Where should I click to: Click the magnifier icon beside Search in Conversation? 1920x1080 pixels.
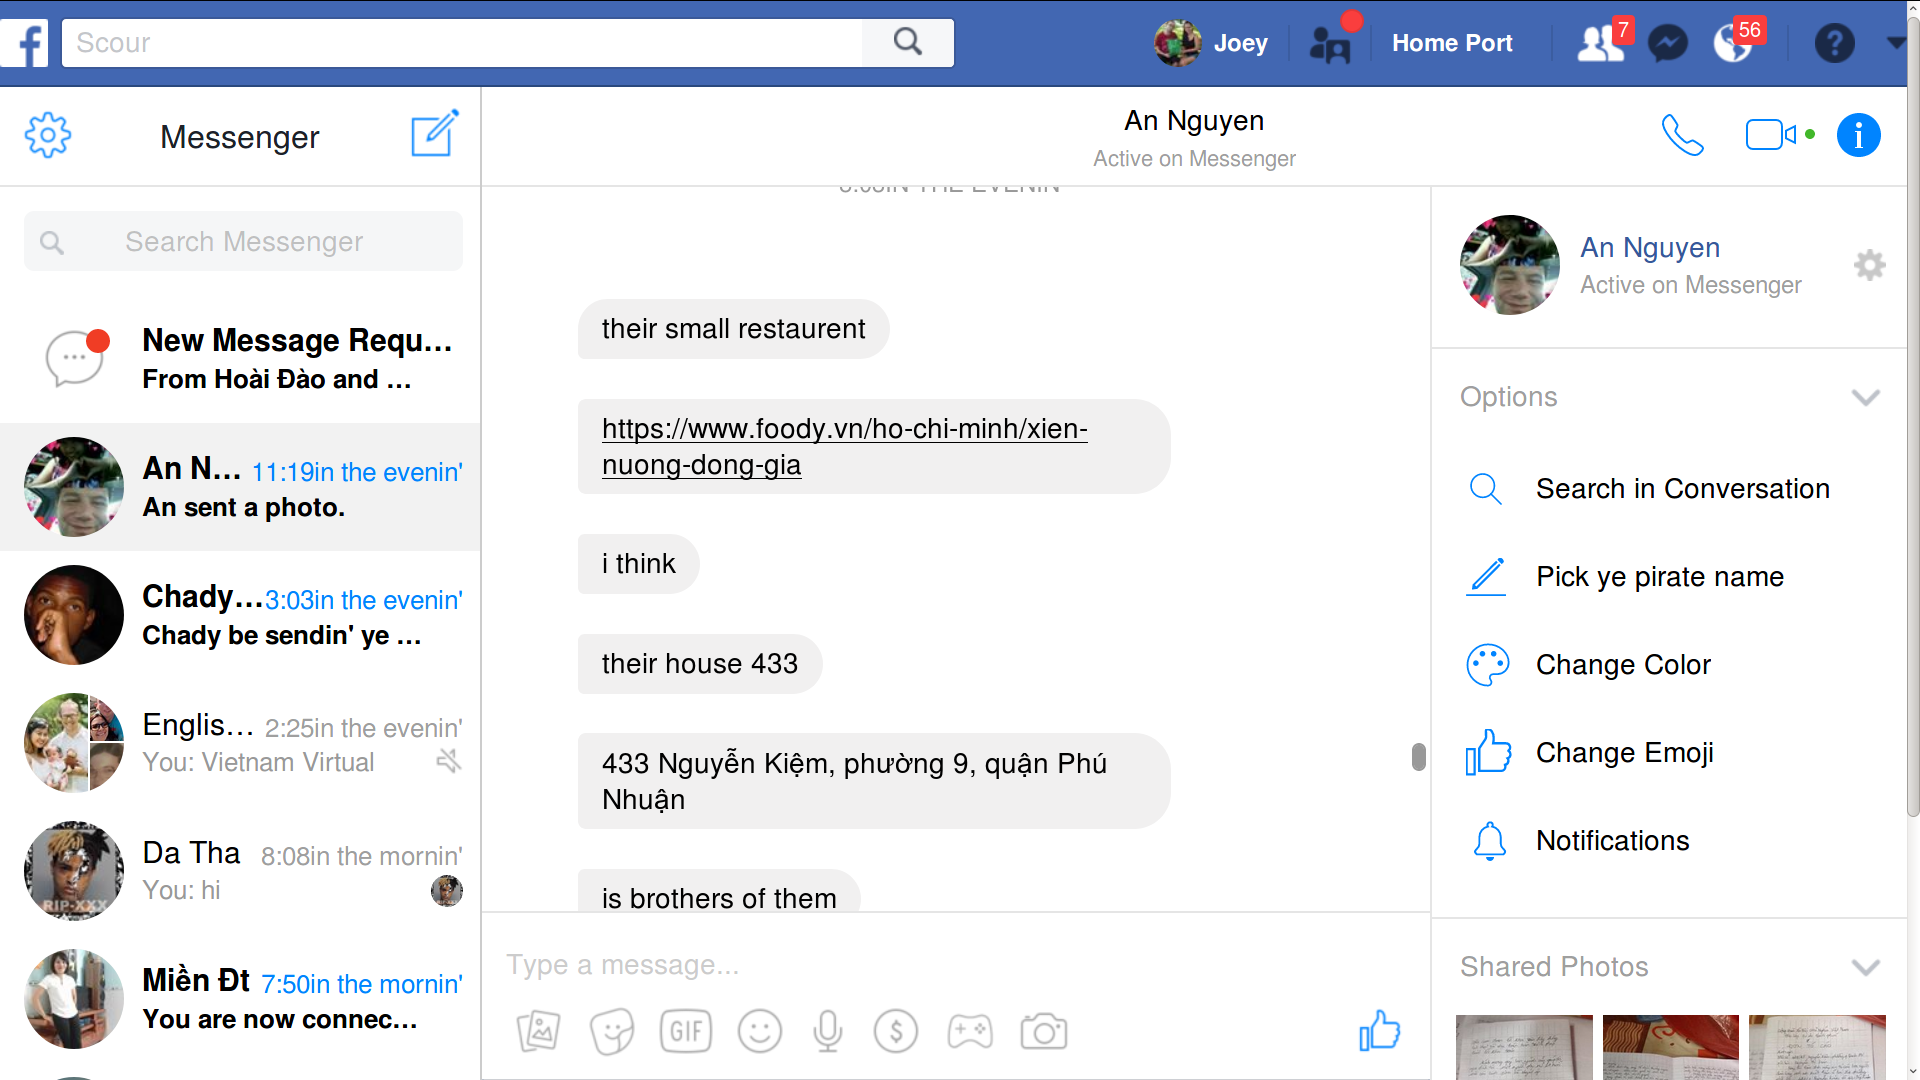coord(1485,489)
